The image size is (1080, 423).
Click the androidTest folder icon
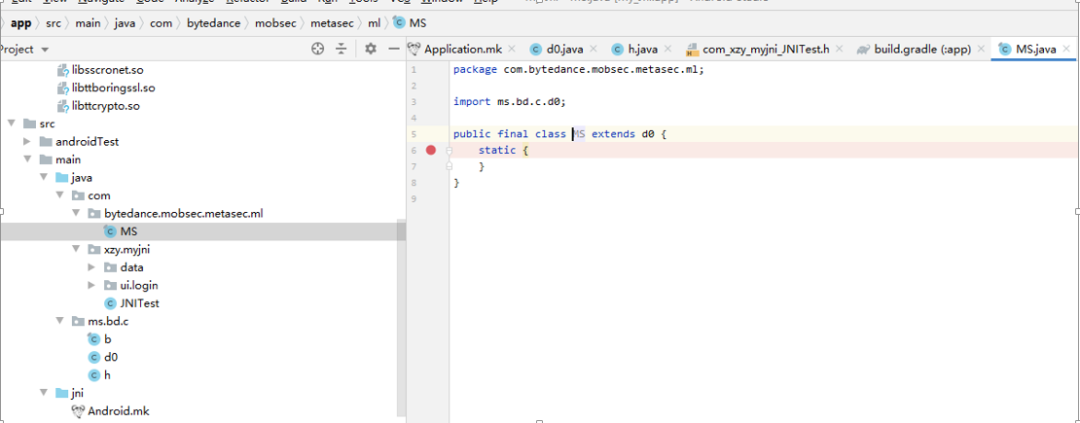coord(46,142)
